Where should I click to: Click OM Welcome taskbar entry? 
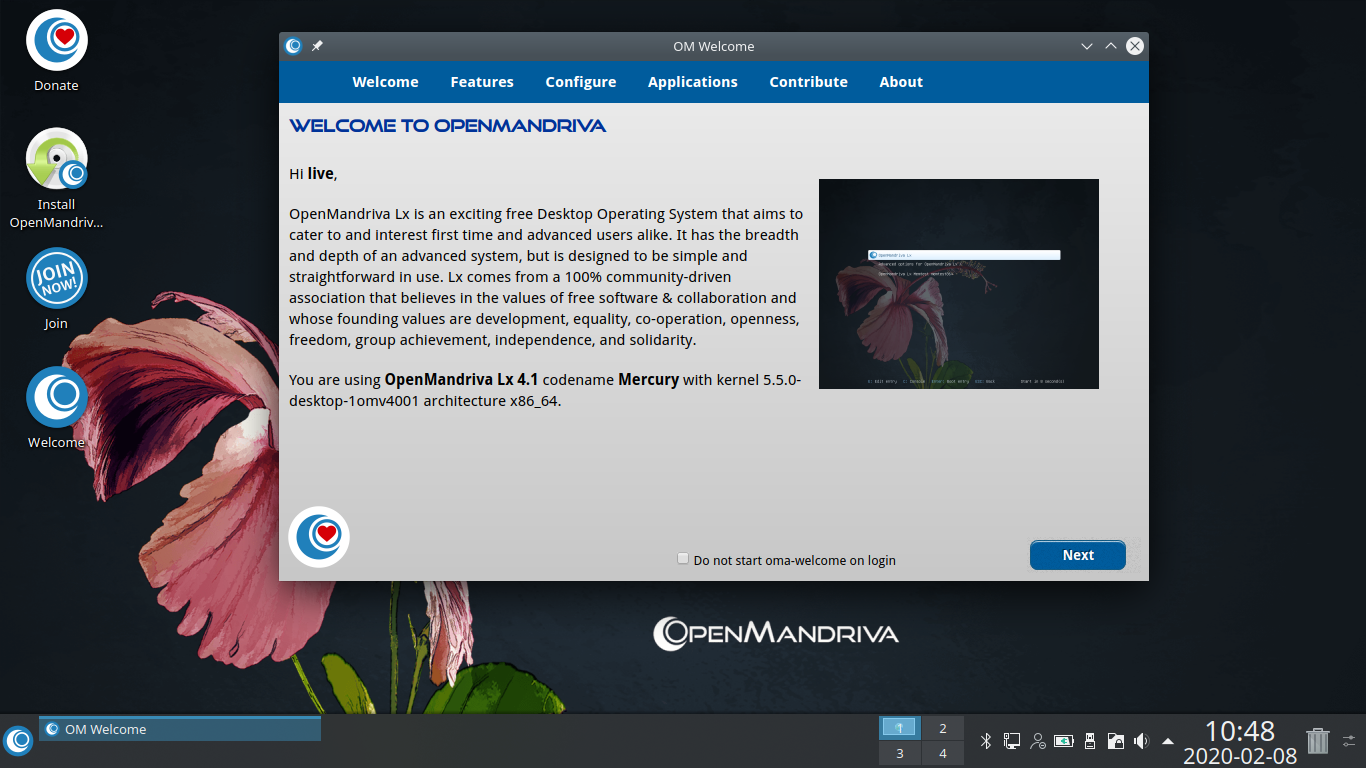click(180, 729)
